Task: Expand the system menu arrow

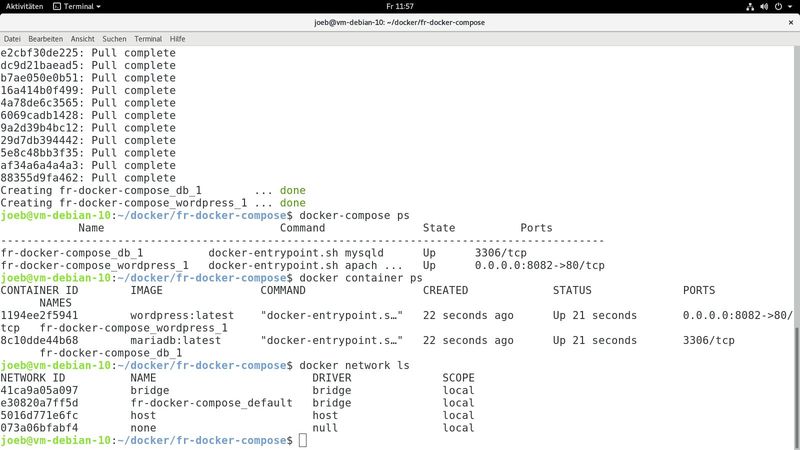Action: 790,7
